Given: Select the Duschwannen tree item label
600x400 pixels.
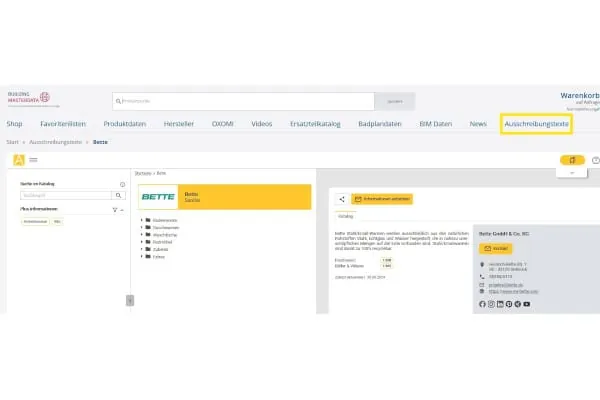Looking at the screenshot, I should [166, 228].
